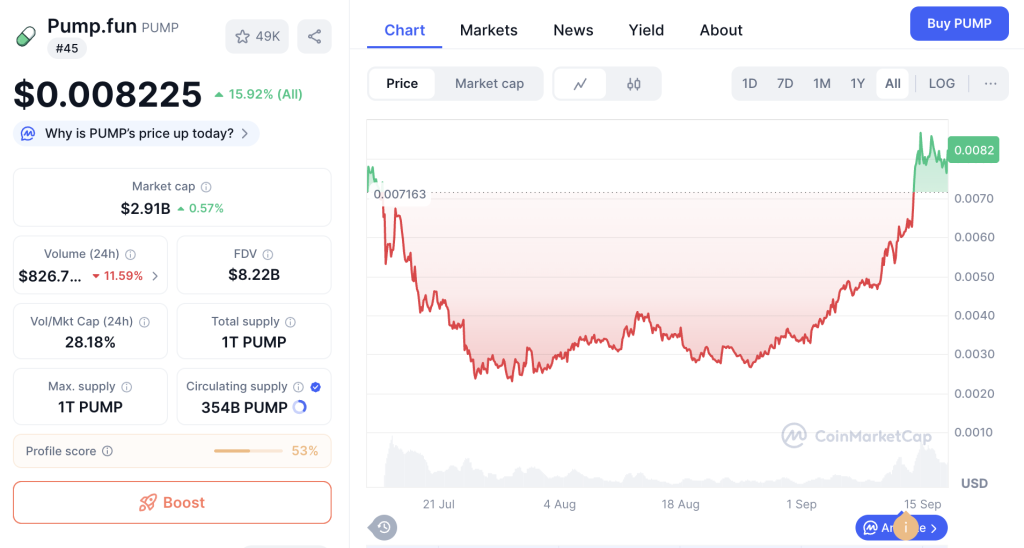Viewport: 1024px width, 548px height.
Task: Click the Buy PUMP button
Action: pos(958,24)
